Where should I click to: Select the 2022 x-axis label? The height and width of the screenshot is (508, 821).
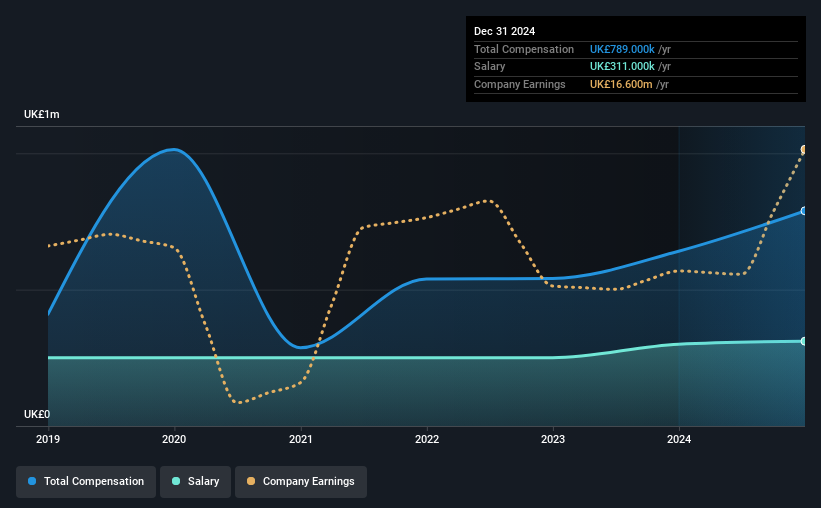tap(427, 439)
